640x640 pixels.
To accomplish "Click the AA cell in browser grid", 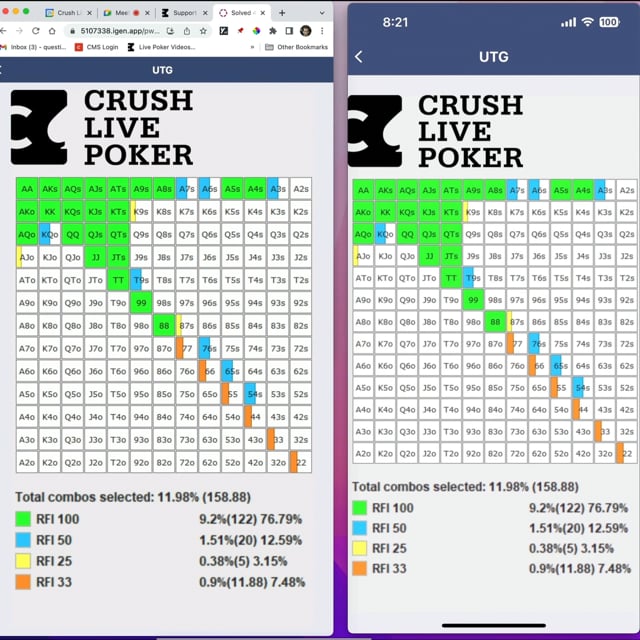I will 27,189.
